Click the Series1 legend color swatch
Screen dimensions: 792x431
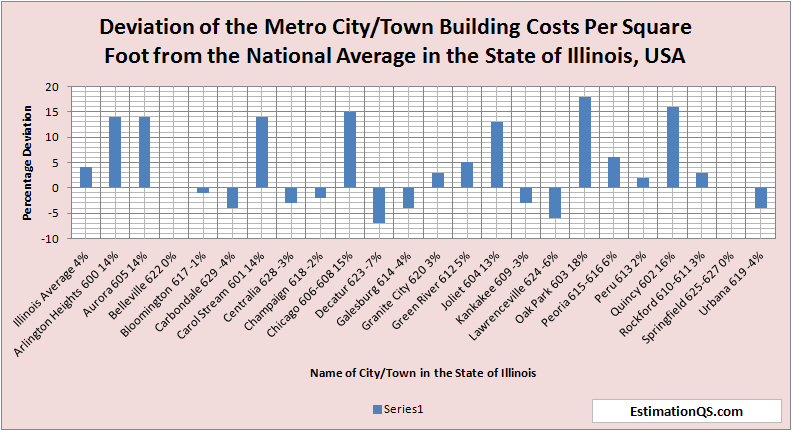377,410
